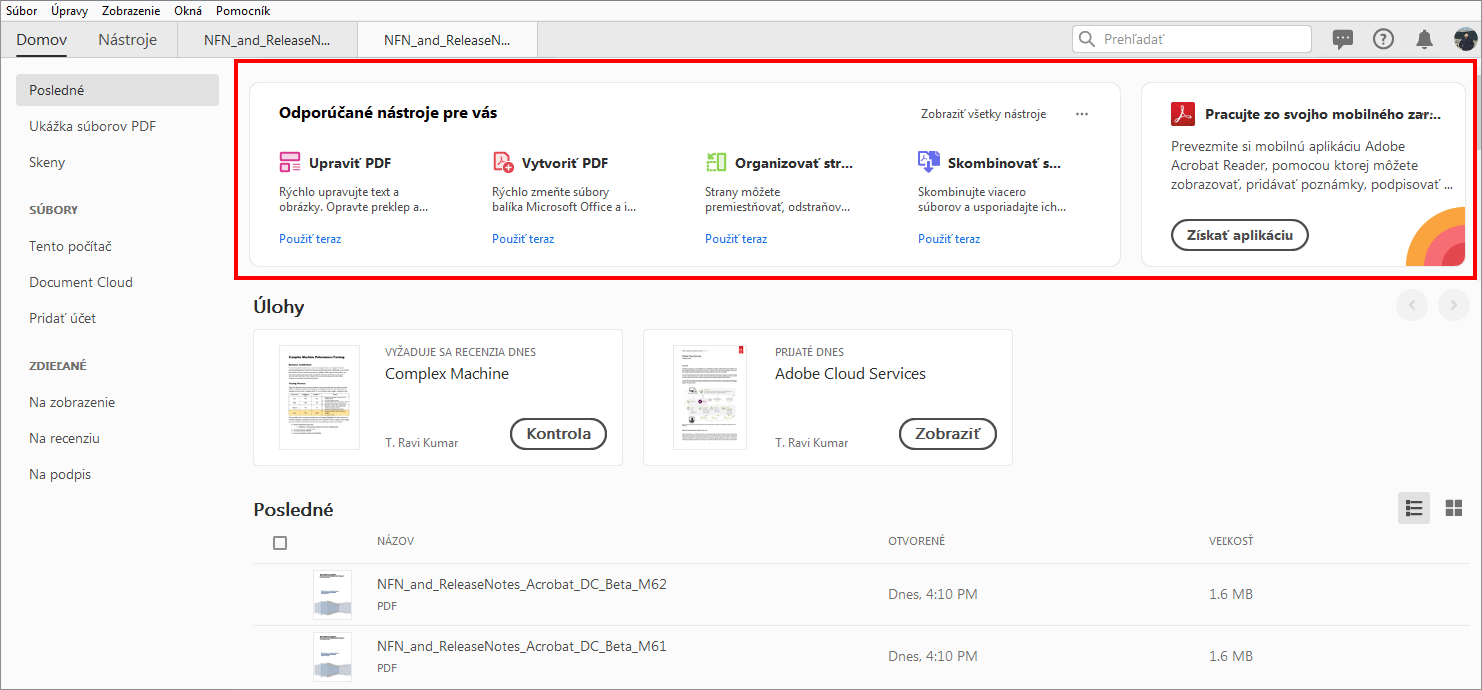
Task: Go to next tasks with right arrow
Action: 1454,305
